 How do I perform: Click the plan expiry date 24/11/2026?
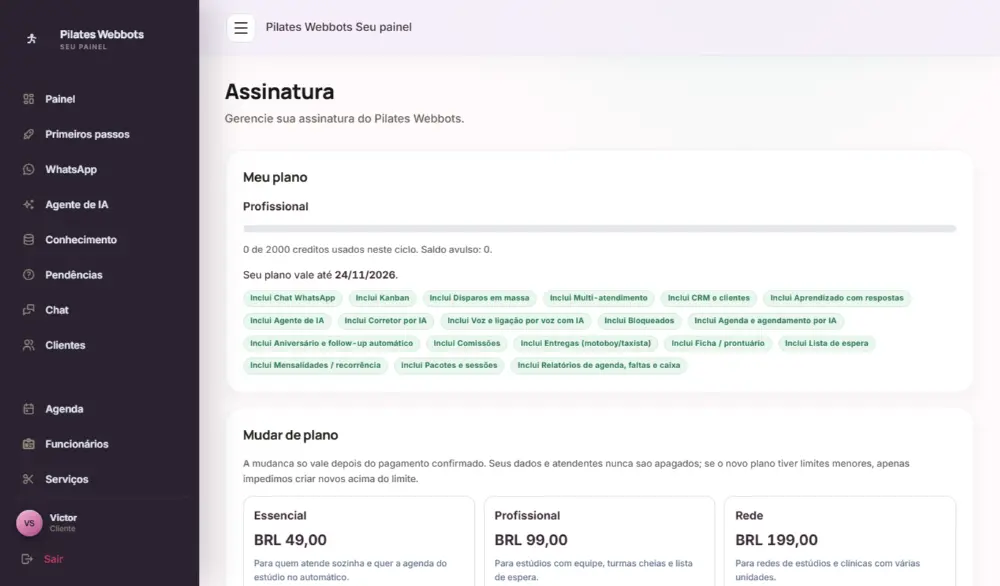pos(365,275)
